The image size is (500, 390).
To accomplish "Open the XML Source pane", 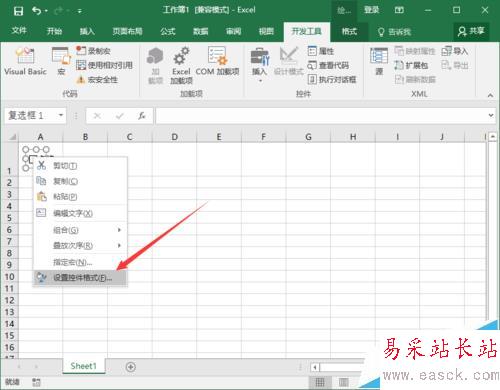I will 379,61.
